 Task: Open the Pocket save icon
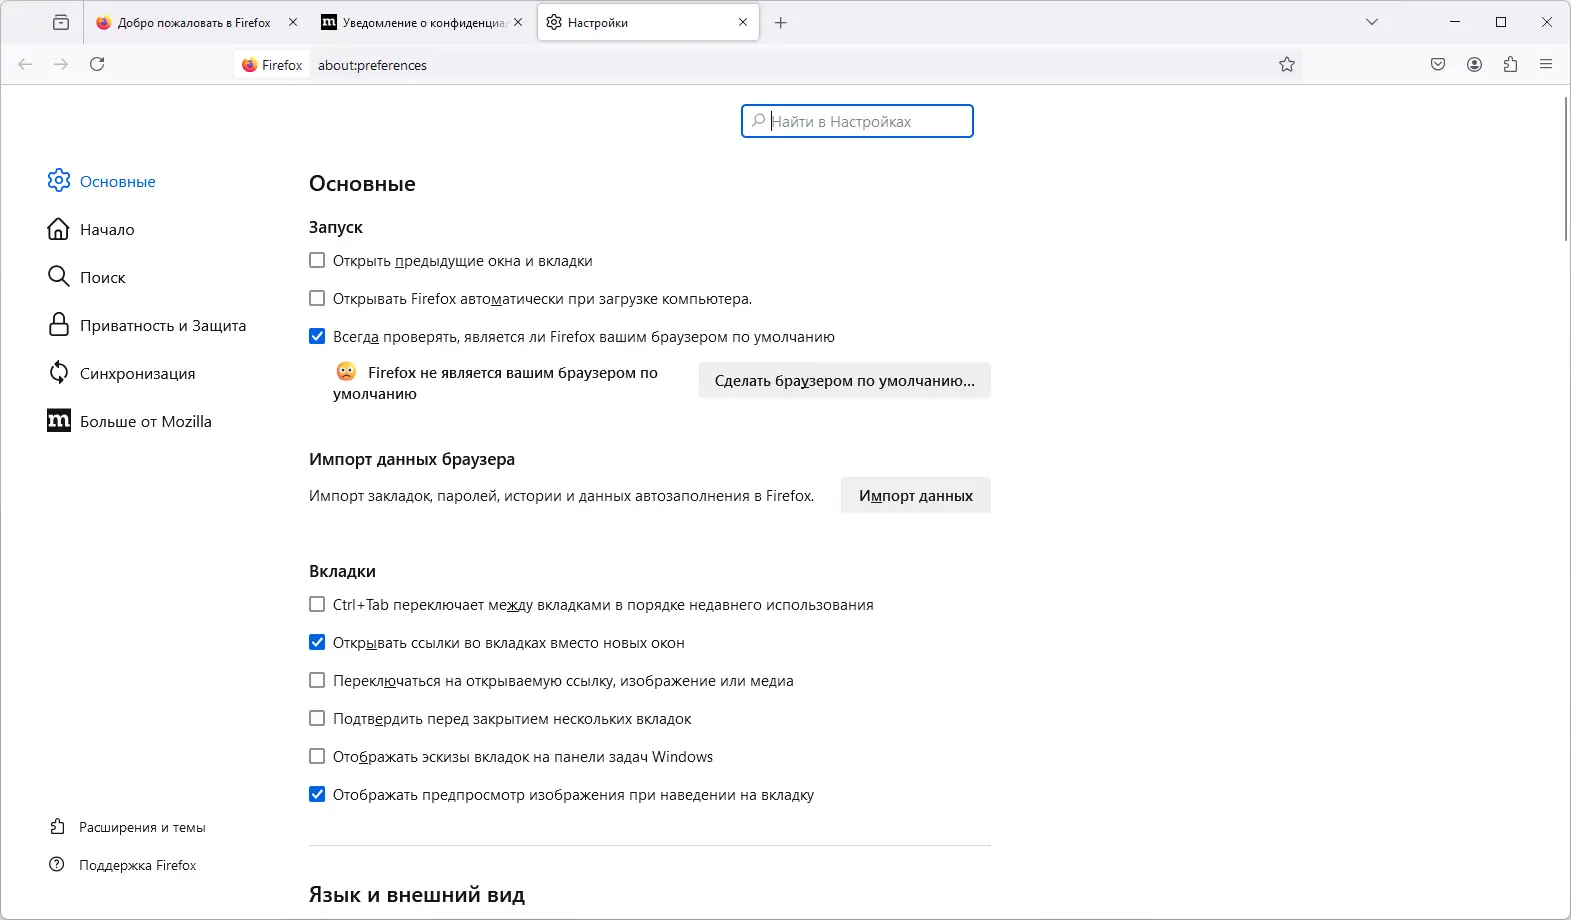[1438, 64]
